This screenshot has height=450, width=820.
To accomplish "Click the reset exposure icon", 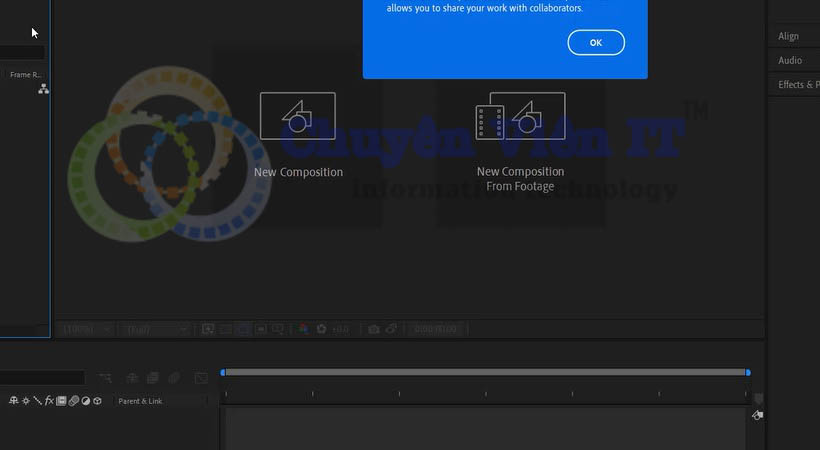I will click(x=321, y=329).
